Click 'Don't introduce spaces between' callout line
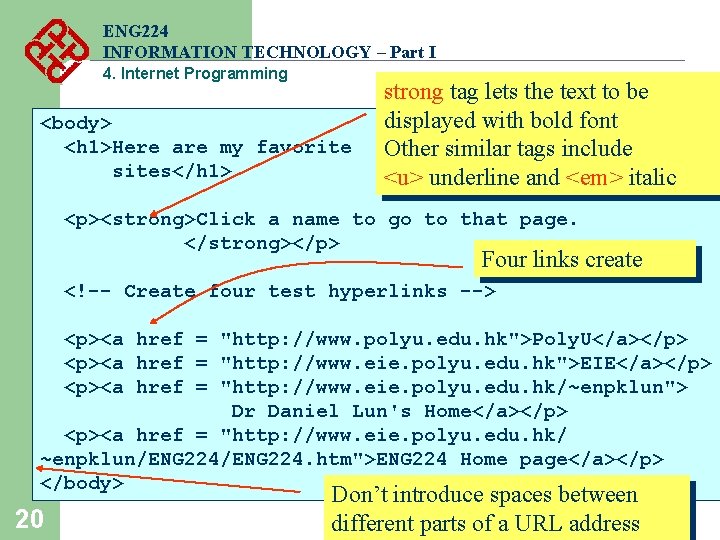720x540 pixels. point(484,495)
